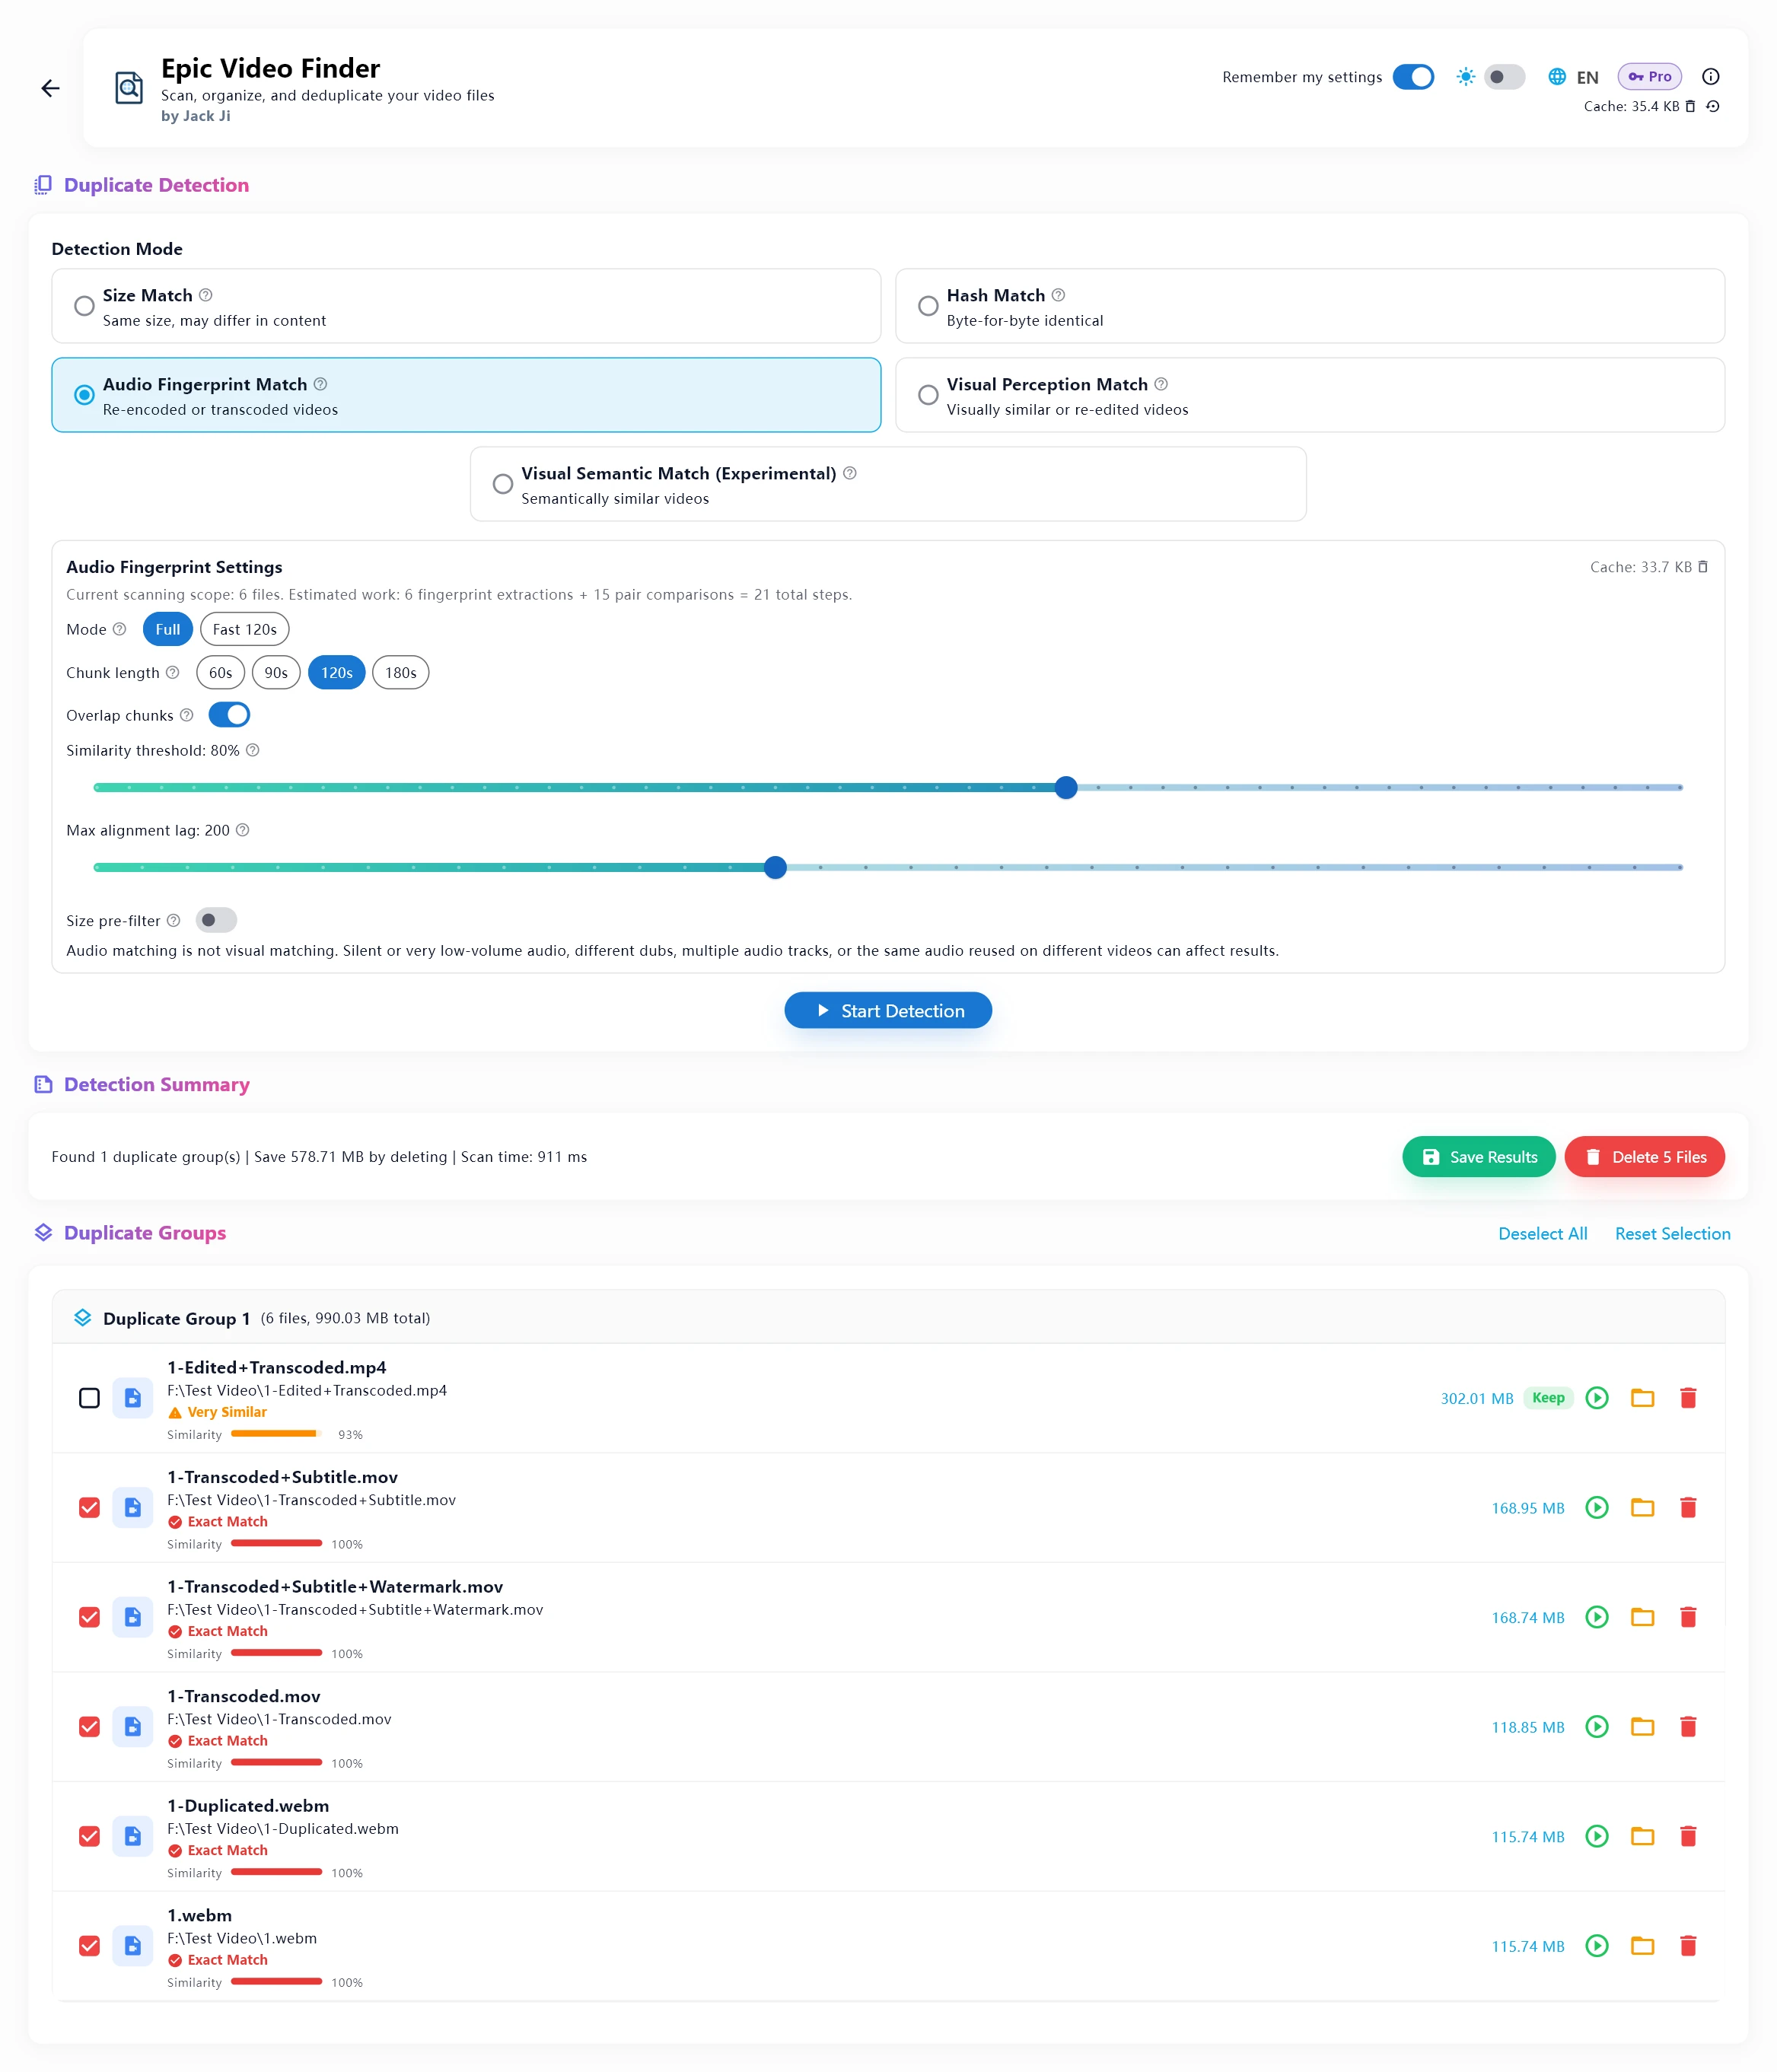Image resolution: width=1777 pixels, height=2072 pixels.
Task: Click the Max alignment lag slider handle
Action: pos(775,868)
